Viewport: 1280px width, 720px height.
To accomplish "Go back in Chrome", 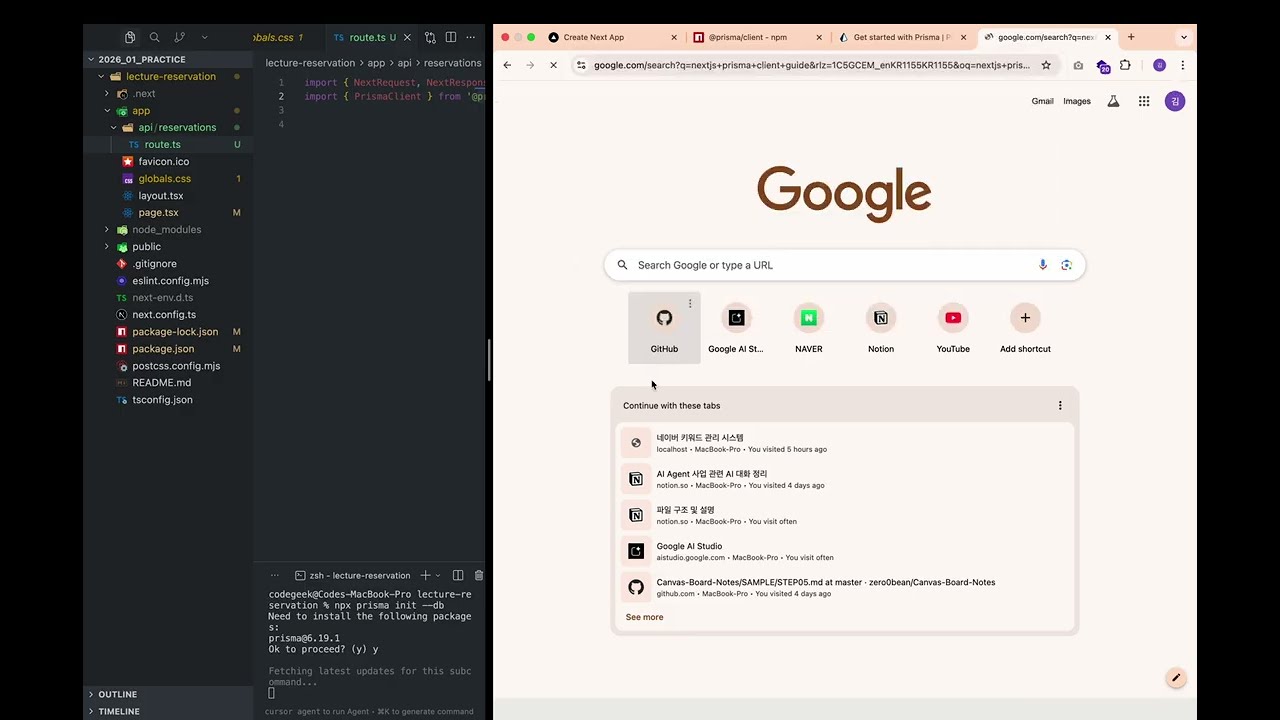I will coord(507,65).
